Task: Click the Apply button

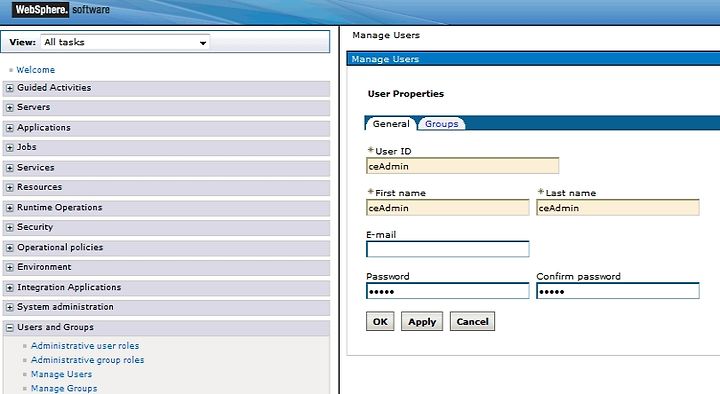Action: (x=422, y=321)
